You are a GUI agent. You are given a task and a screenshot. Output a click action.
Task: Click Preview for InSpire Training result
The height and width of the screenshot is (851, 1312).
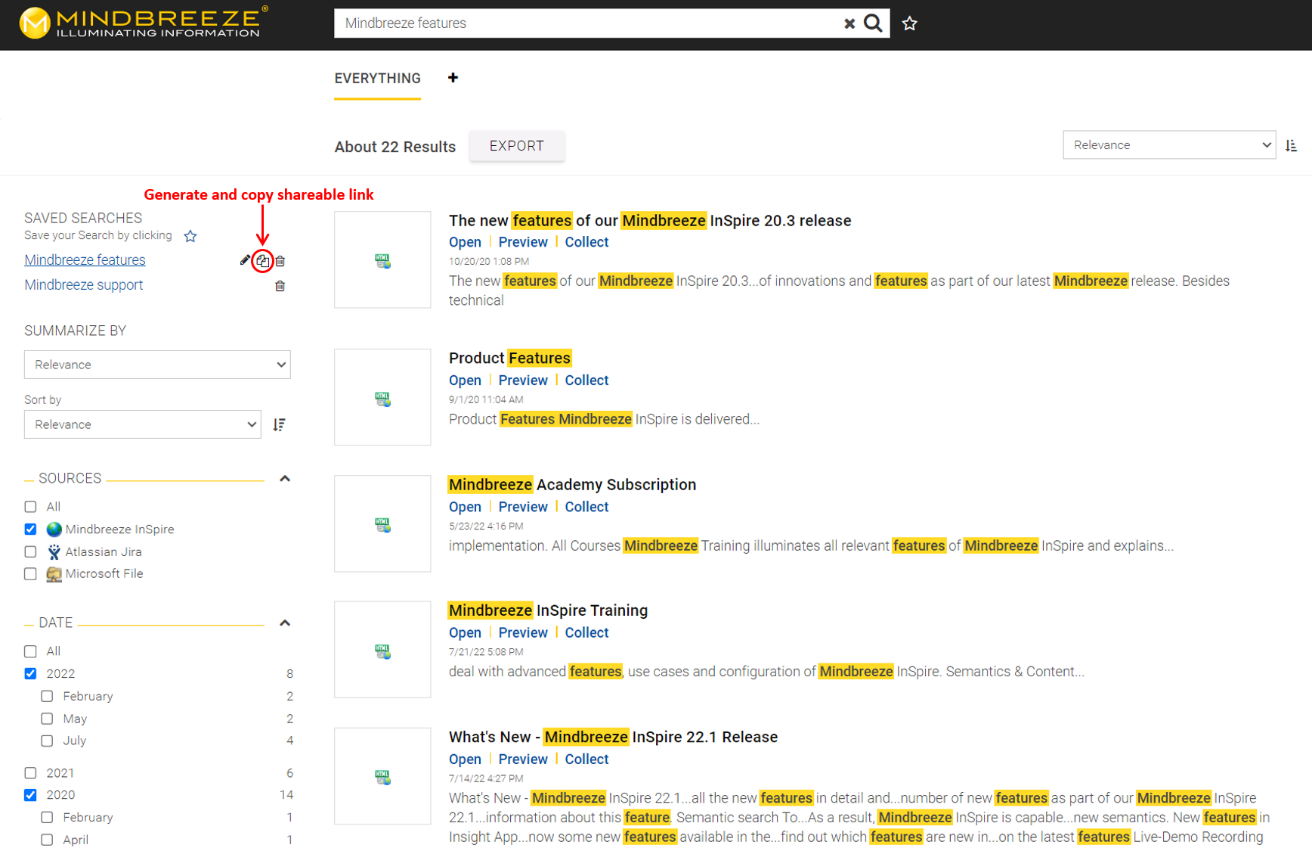click(x=523, y=633)
